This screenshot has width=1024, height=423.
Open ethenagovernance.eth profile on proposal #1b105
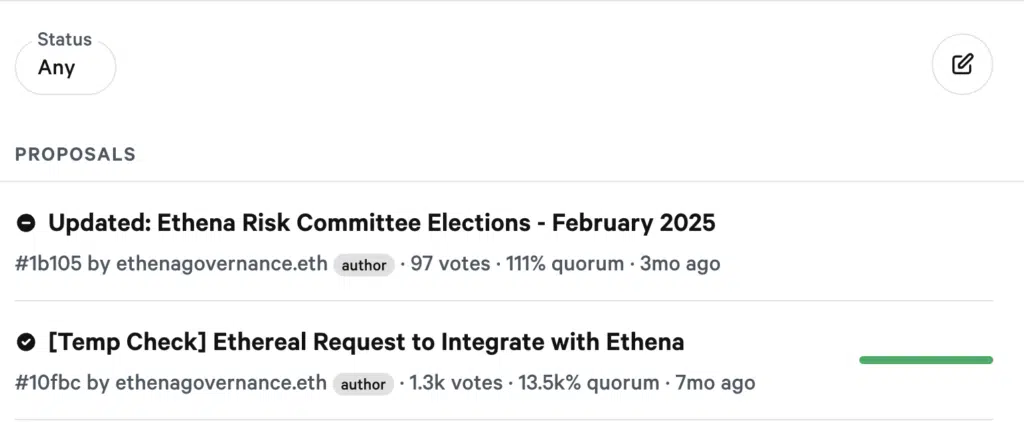click(x=221, y=264)
